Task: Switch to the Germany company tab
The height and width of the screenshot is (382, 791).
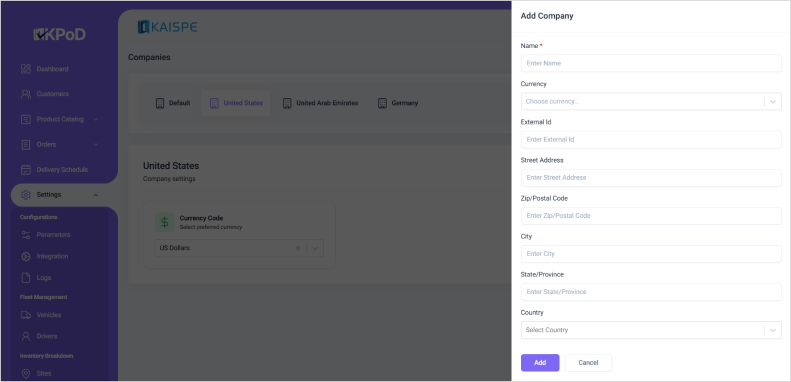Action: coord(398,103)
